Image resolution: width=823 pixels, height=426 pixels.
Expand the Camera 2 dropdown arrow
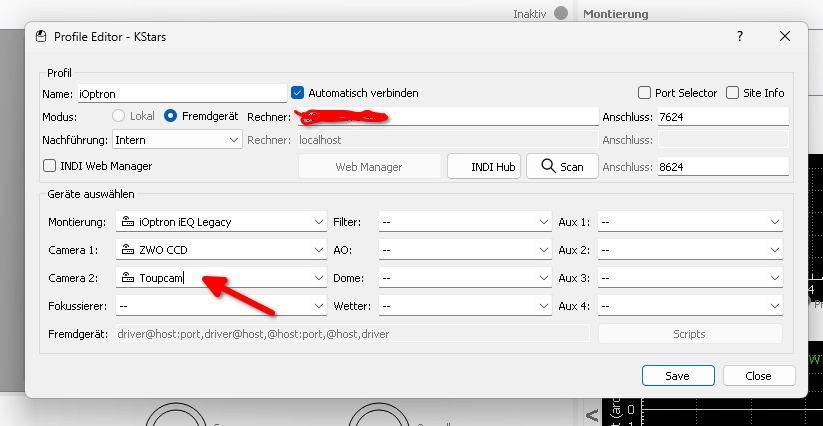(319, 278)
